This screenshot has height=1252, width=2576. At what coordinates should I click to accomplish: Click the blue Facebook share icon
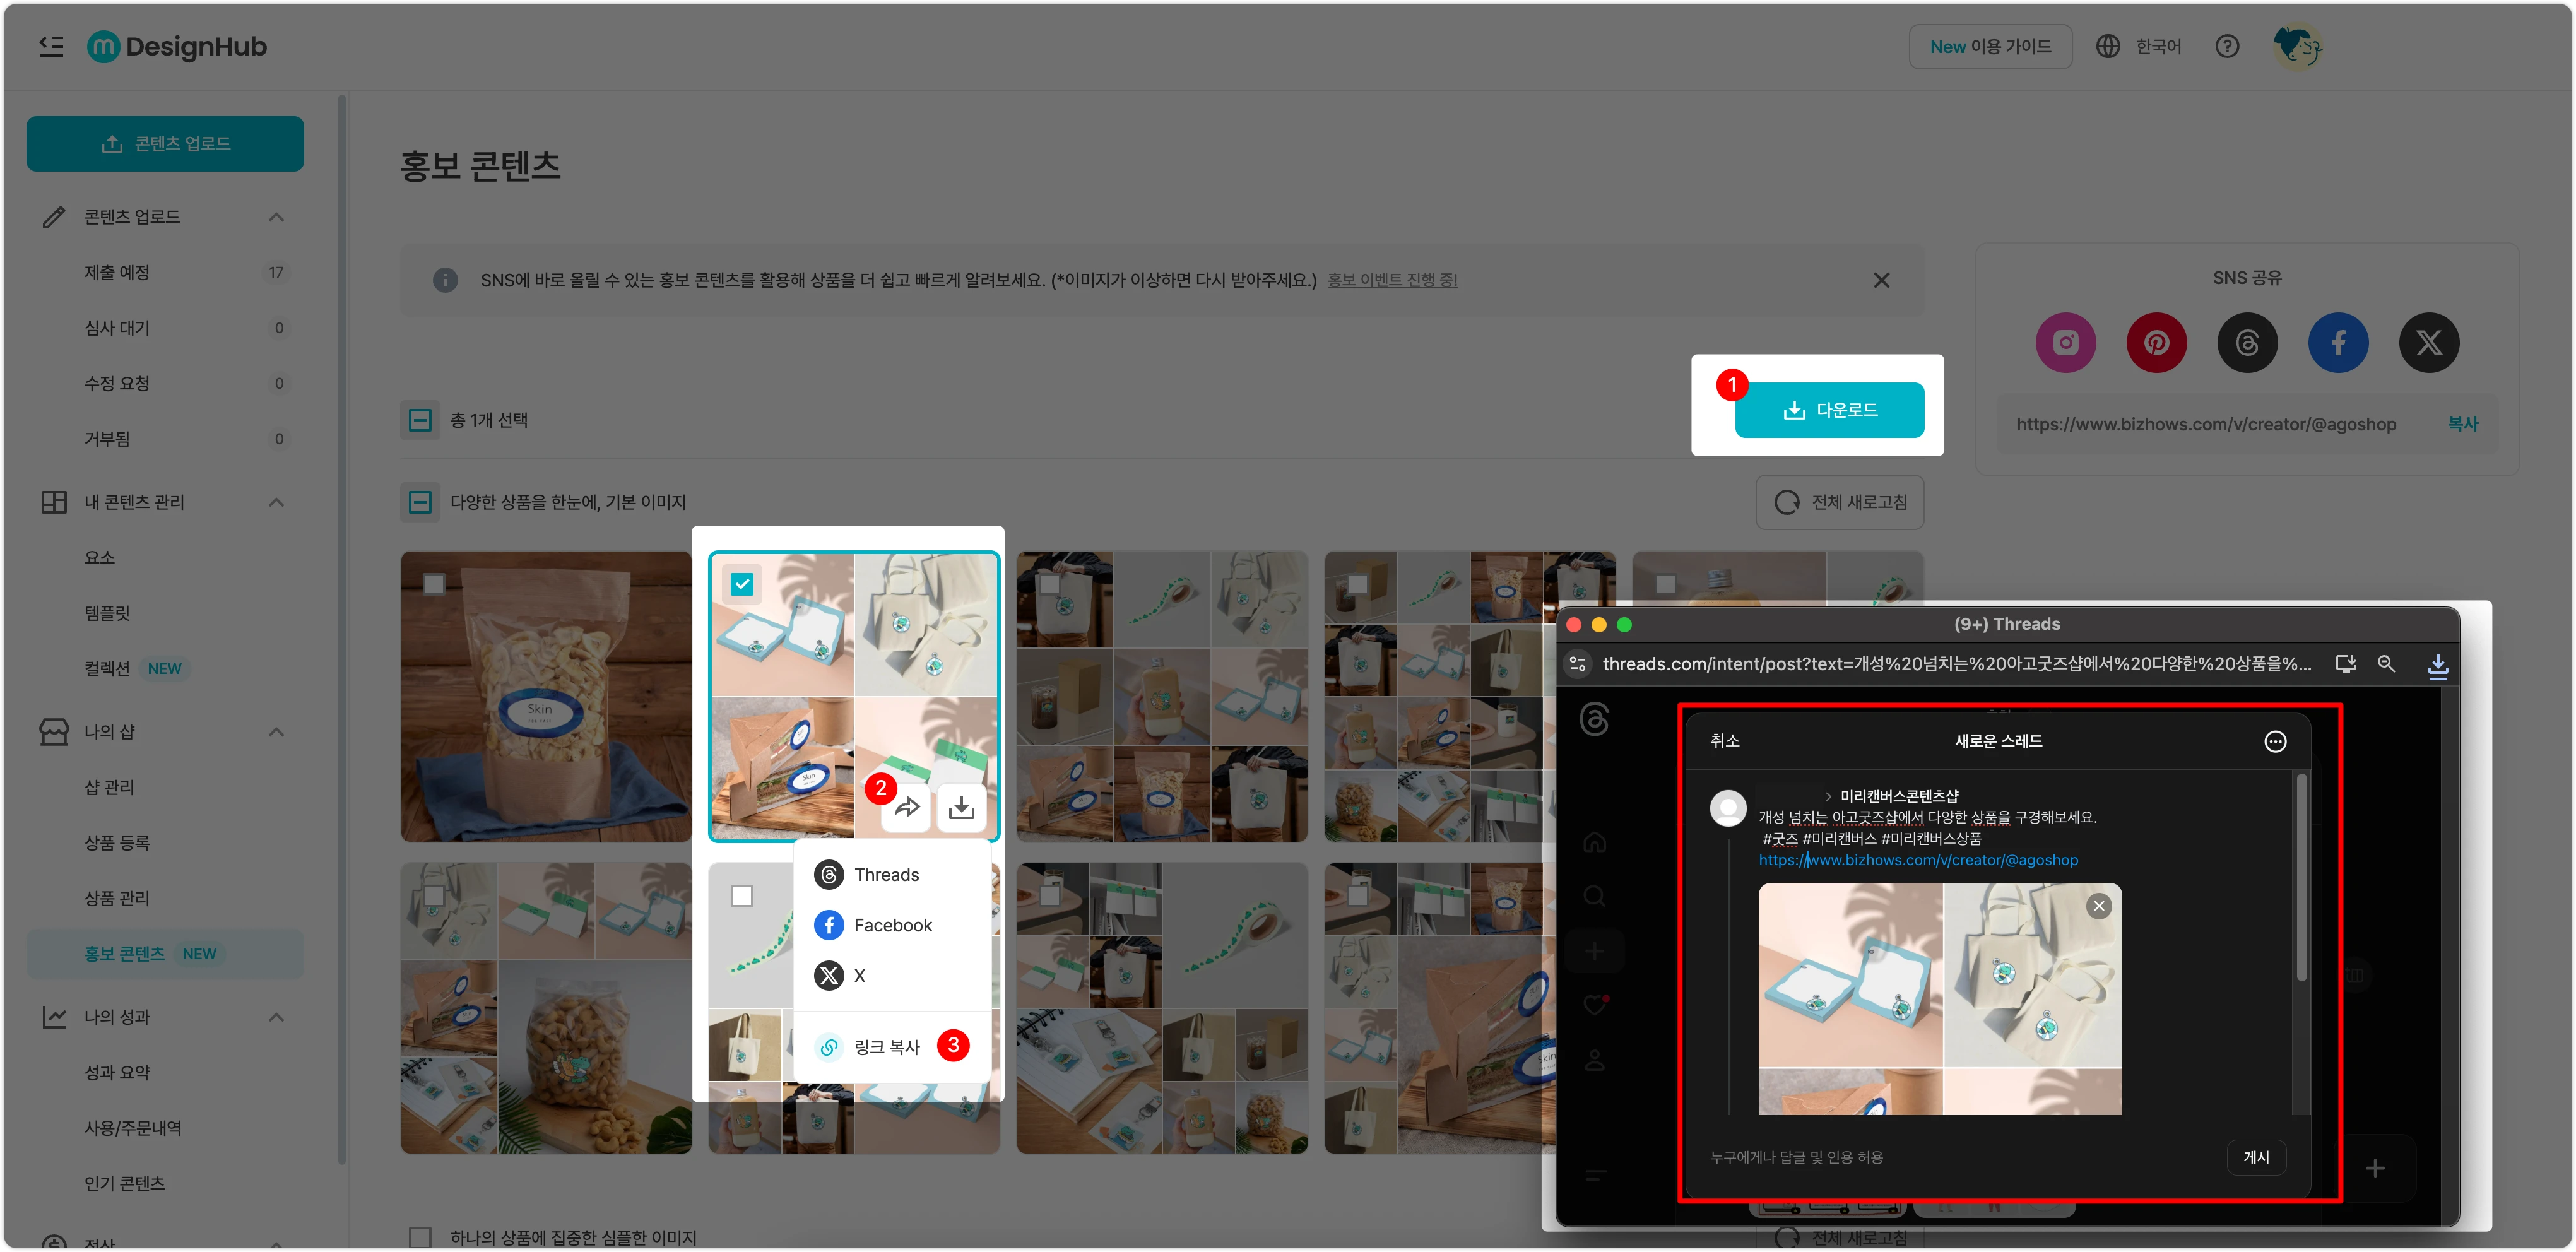coord(2338,343)
